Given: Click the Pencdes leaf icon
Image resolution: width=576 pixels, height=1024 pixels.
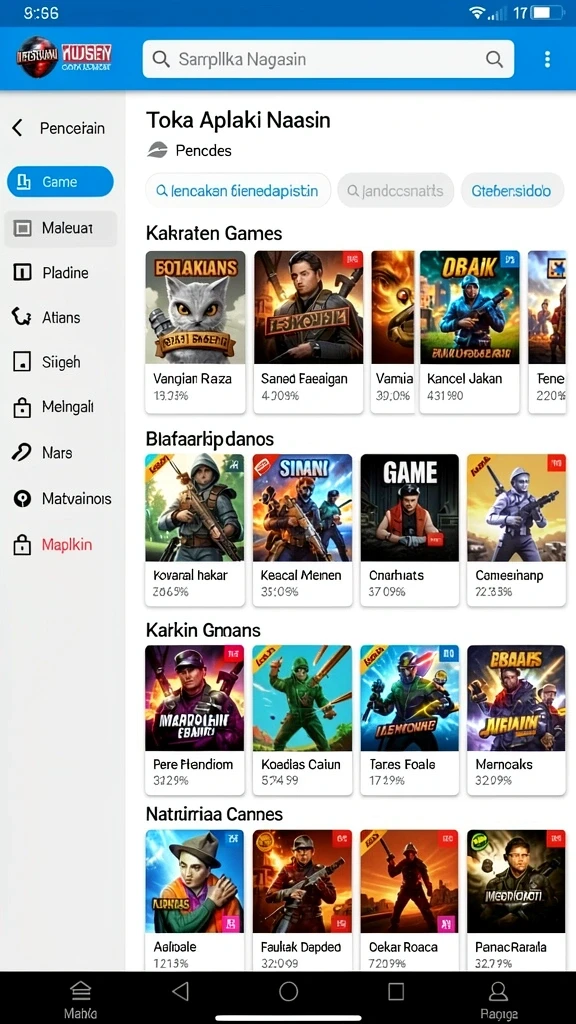Looking at the screenshot, I should pyautogui.click(x=157, y=150).
